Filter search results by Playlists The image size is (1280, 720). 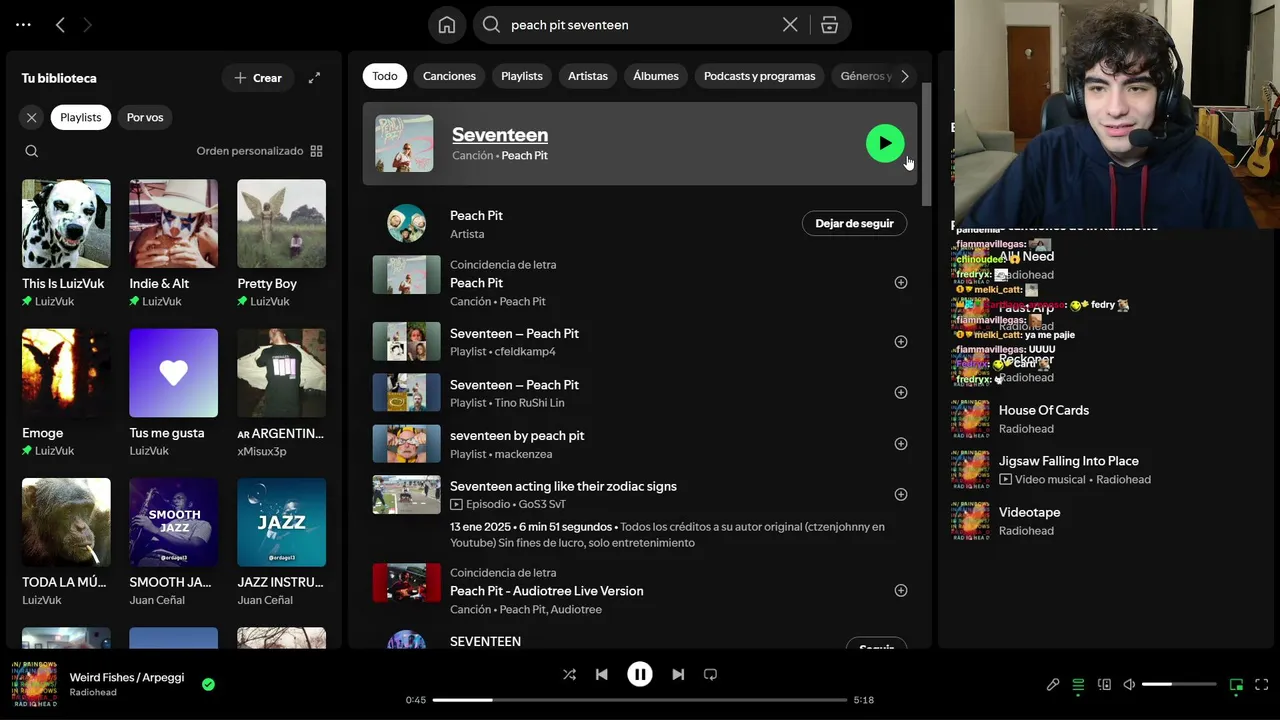click(522, 76)
